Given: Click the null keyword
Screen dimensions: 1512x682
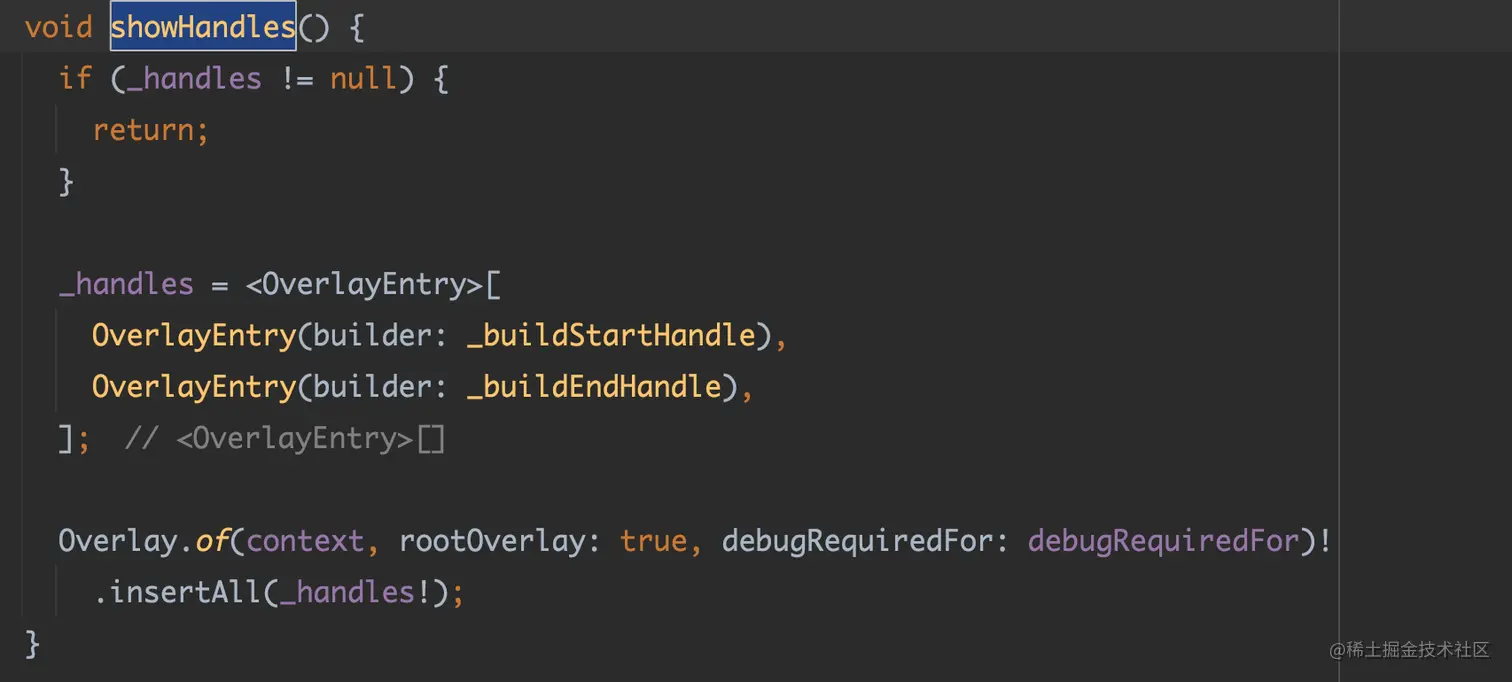Looking at the screenshot, I should [x=363, y=78].
